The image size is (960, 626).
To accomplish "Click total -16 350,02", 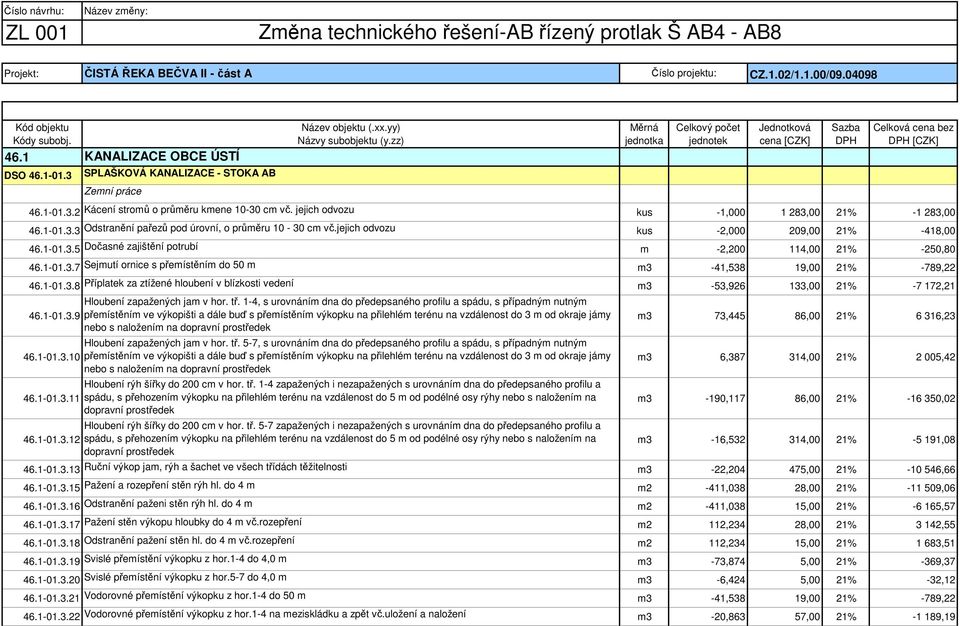I will click(931, 399).
